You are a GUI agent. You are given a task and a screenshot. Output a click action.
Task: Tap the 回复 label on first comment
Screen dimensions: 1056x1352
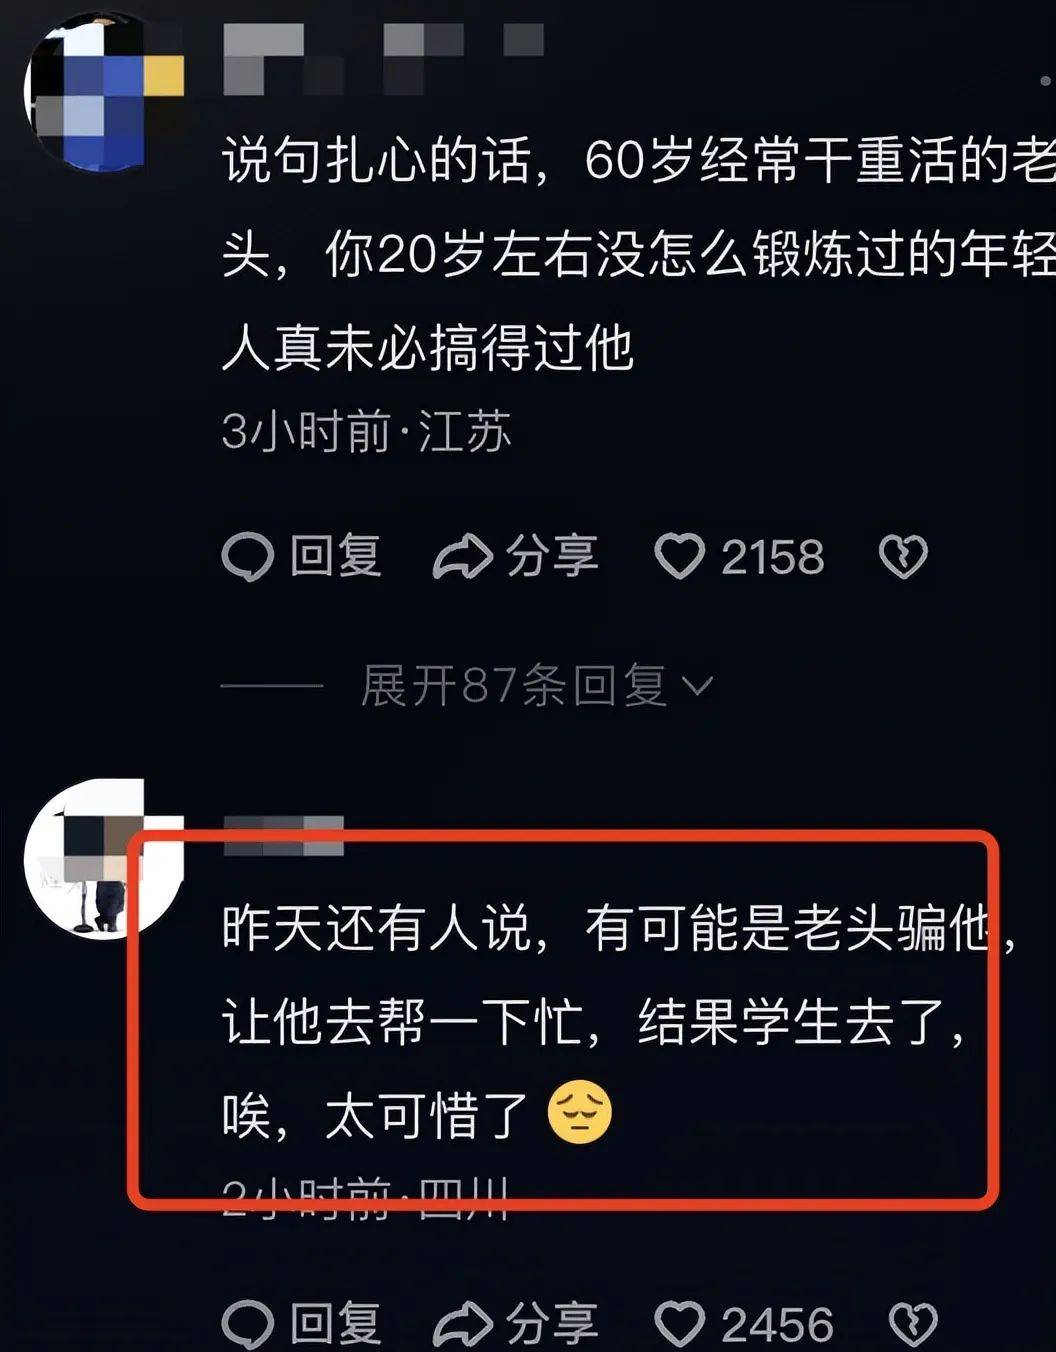pyautogui.click(x=336, y=556)
